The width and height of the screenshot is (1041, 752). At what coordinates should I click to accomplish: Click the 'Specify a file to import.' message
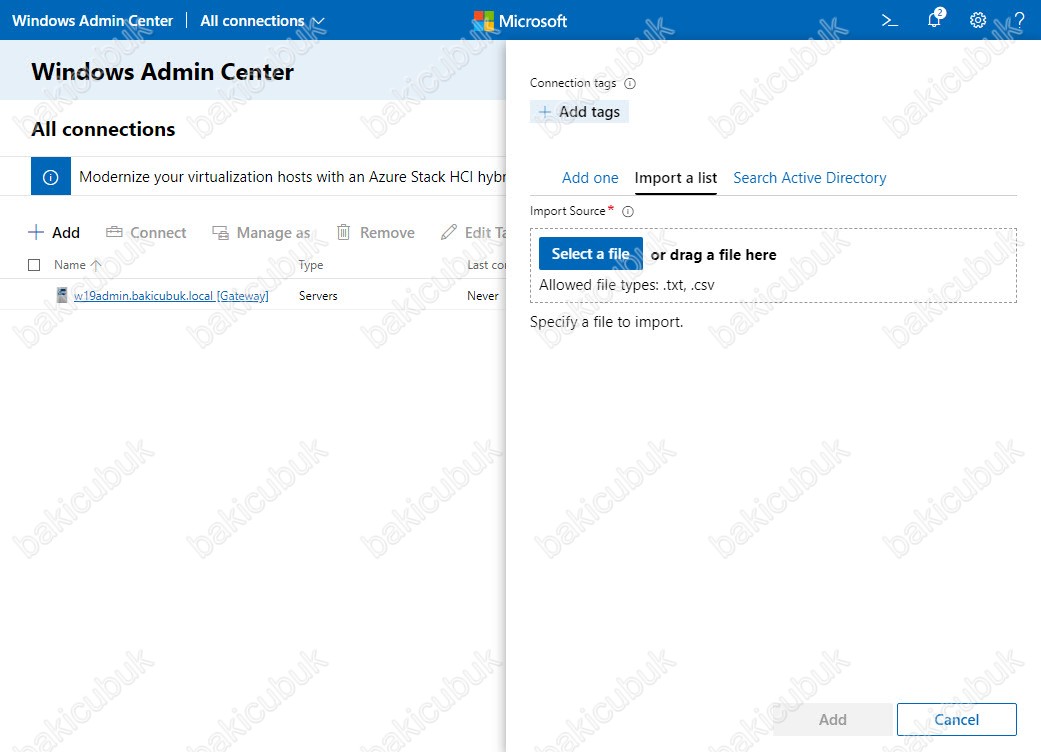[x=606, y=322]
